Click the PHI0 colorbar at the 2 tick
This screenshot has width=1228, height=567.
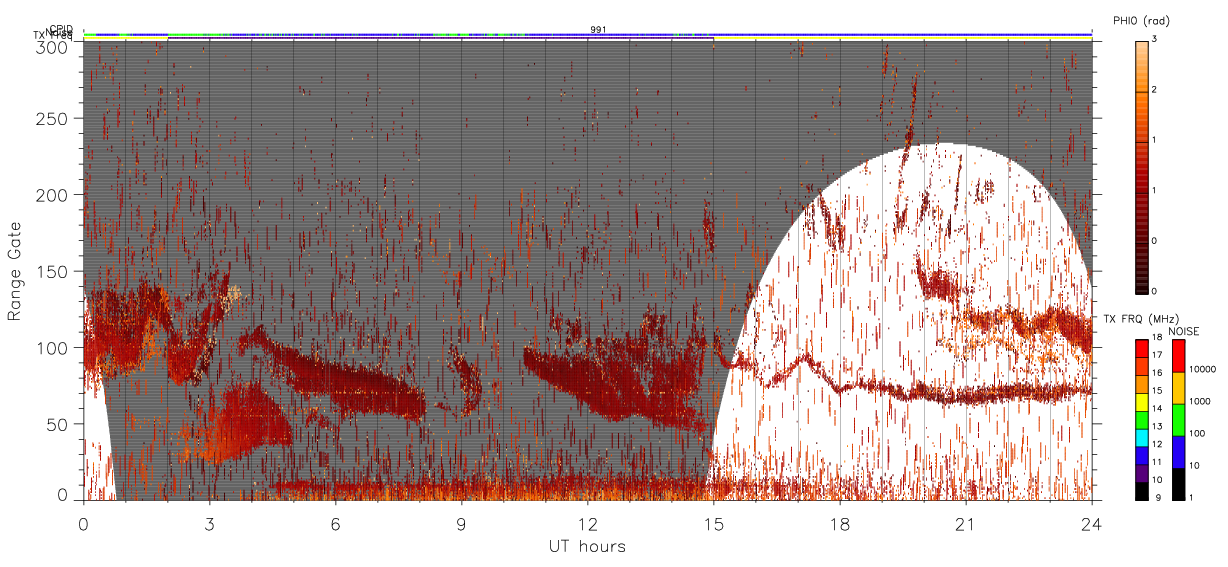(1141, 92)
